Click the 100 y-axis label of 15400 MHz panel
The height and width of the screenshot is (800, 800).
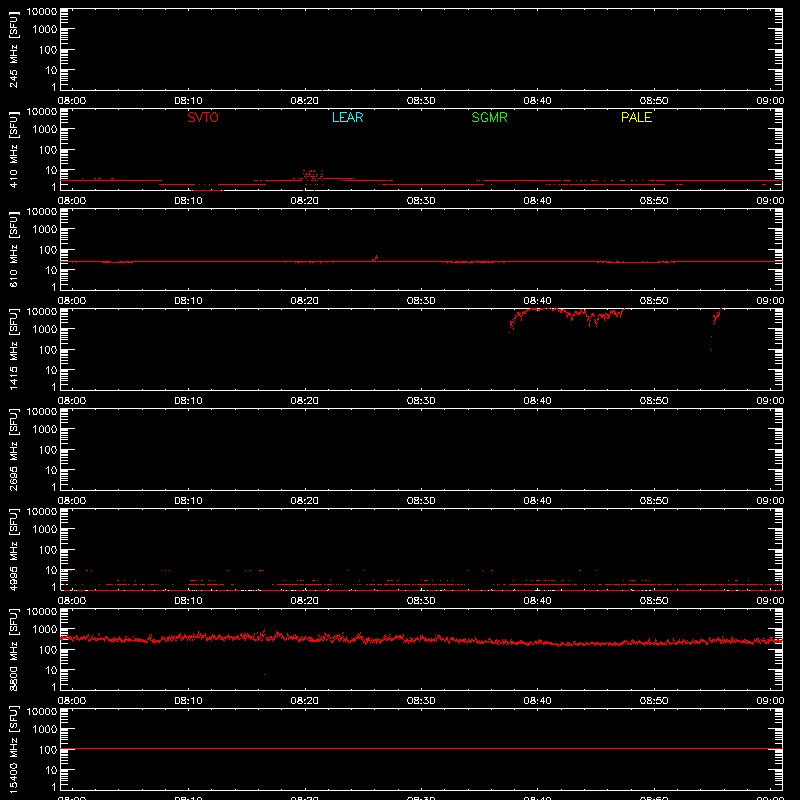48,749
